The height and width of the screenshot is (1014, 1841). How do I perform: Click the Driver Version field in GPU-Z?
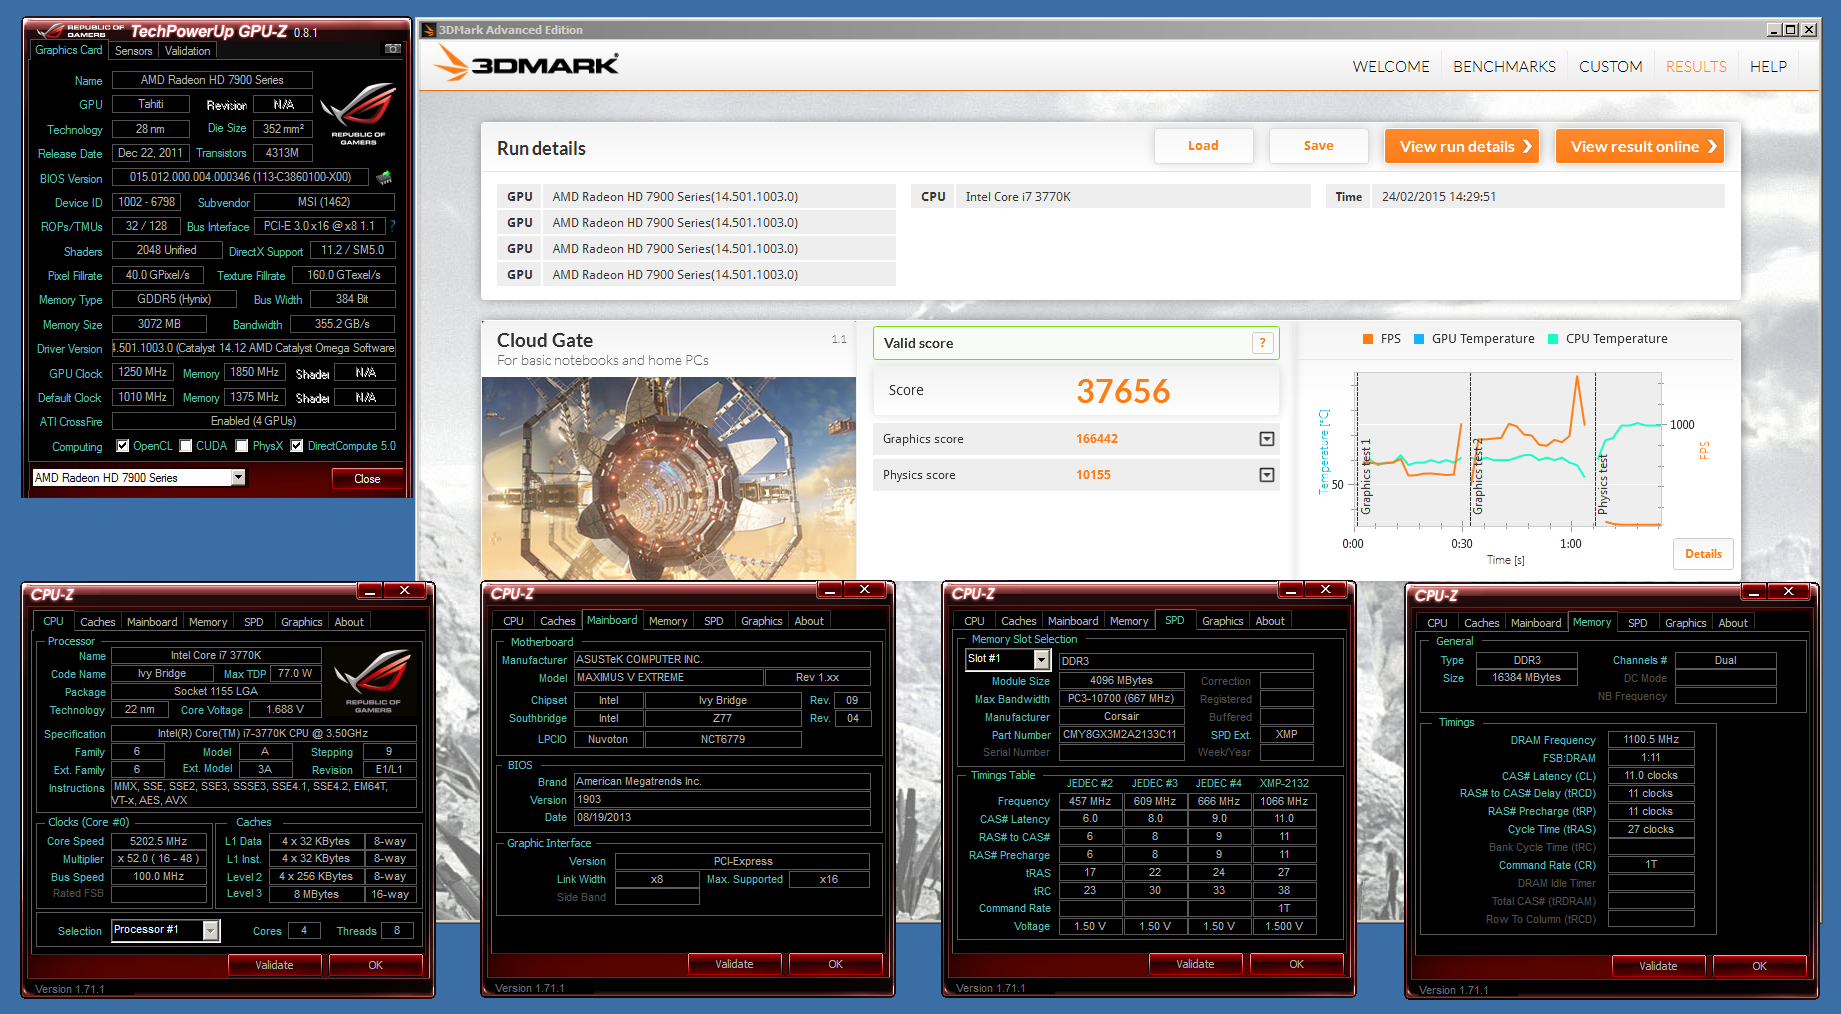pyautogui.click(x=254, y=348)
